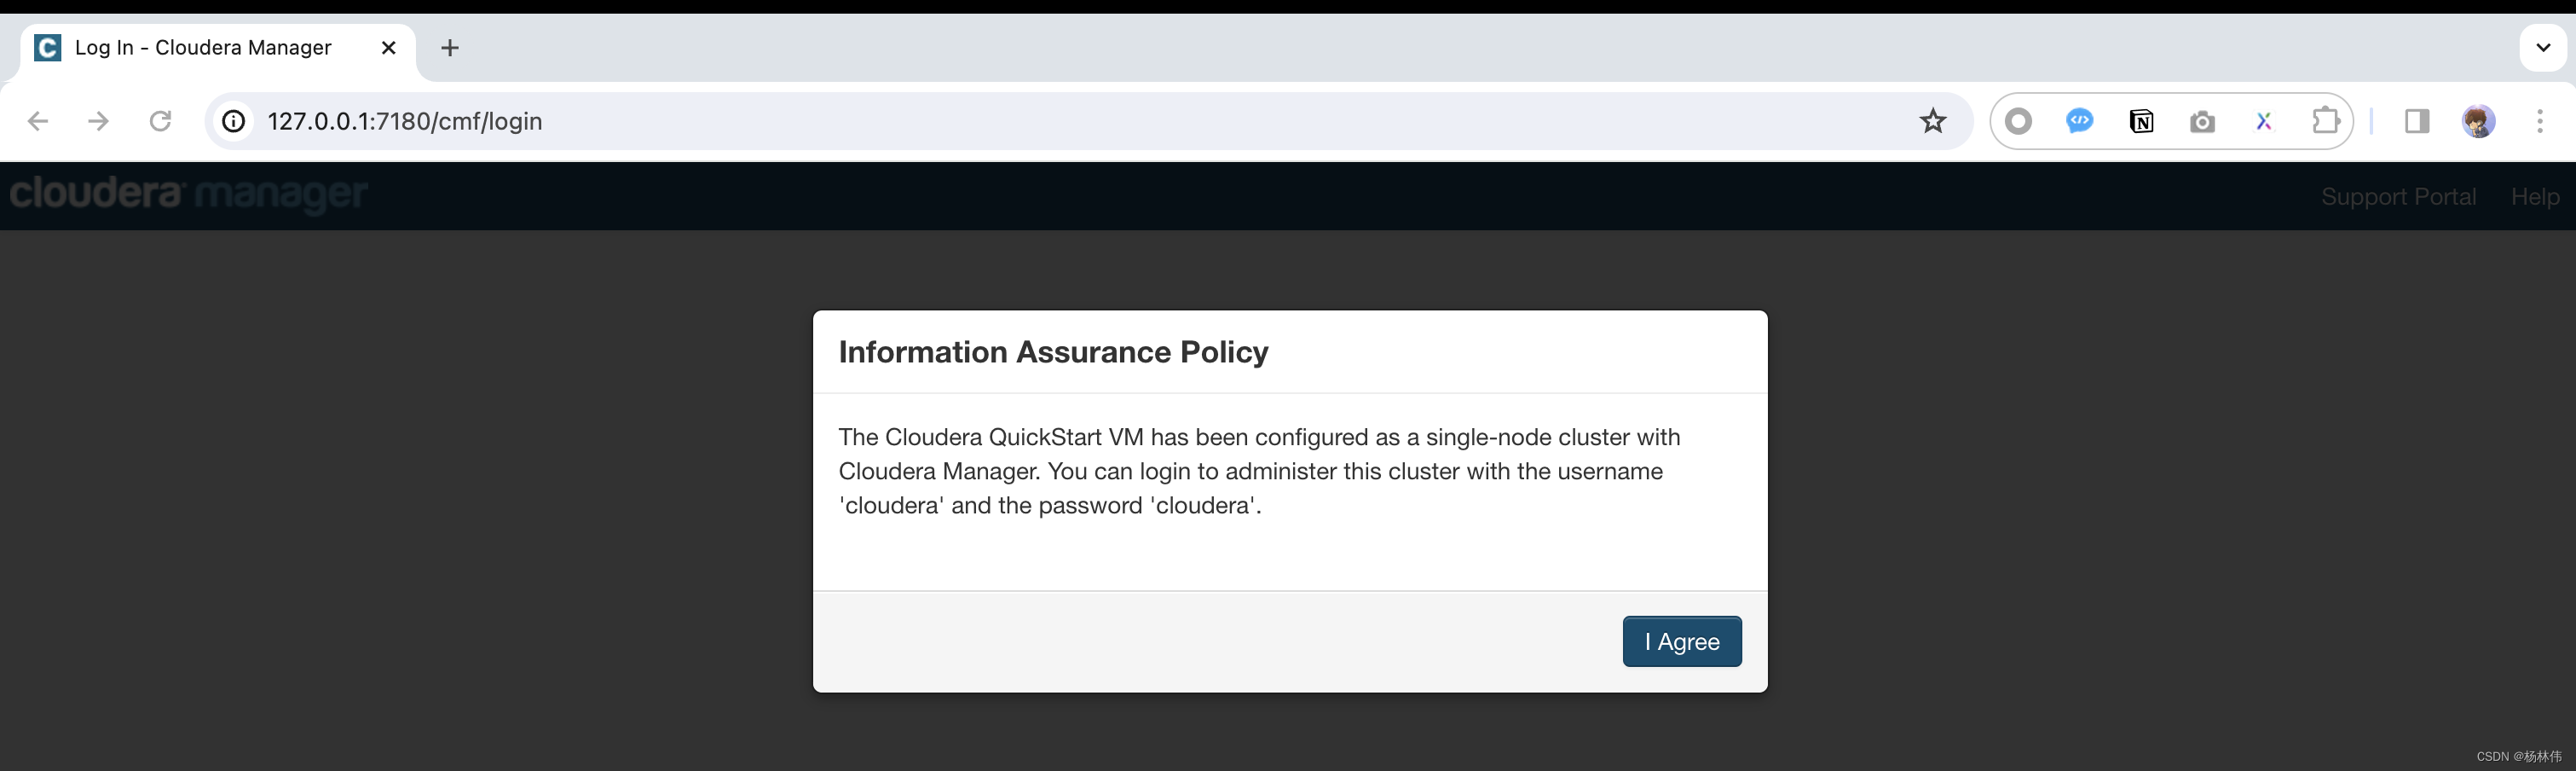Open a new tab with plus button
The height and width of the screenshot is (771, 2576).
[x=450, y=48]
